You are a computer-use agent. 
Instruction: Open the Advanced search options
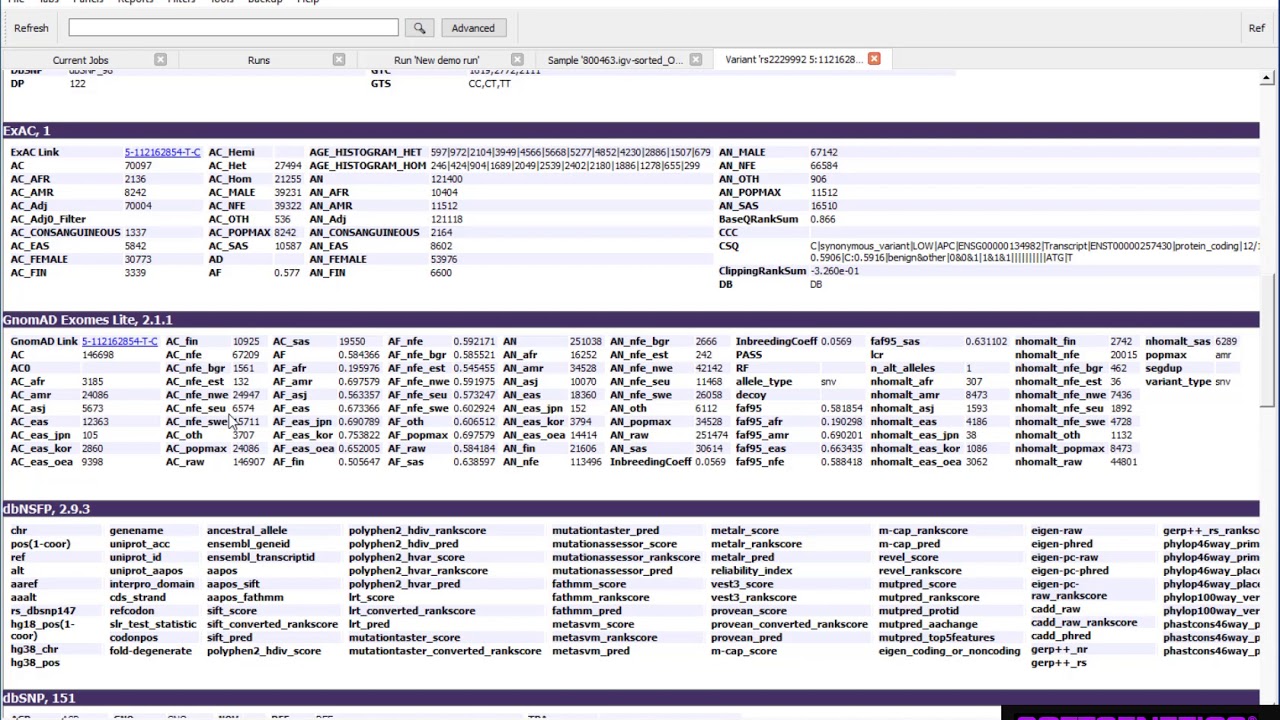[x=473, y=28]
